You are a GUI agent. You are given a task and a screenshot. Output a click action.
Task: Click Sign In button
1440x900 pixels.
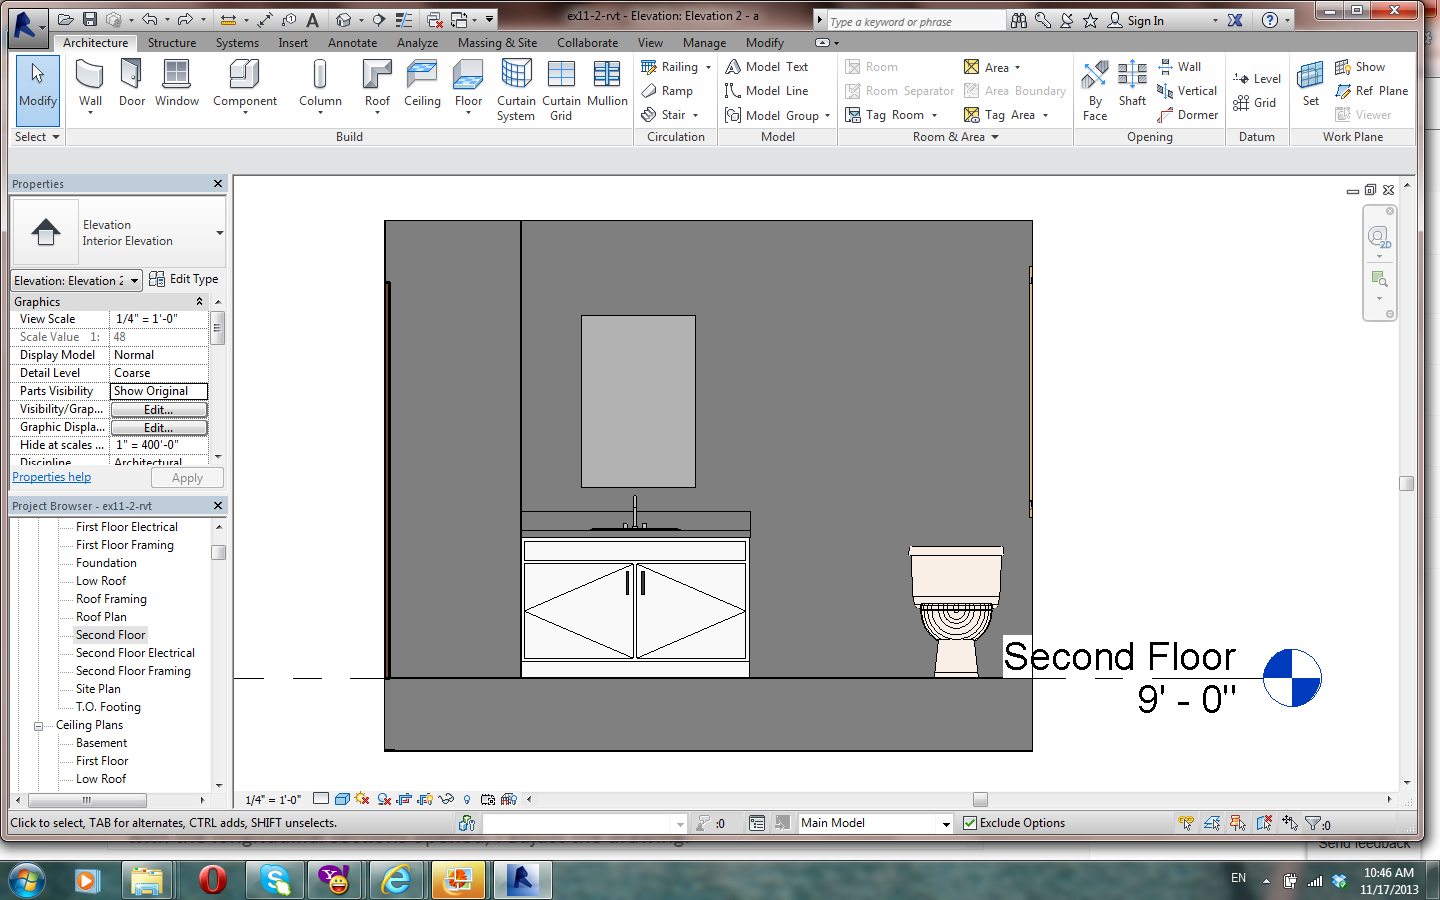(x=1136, y=20)
